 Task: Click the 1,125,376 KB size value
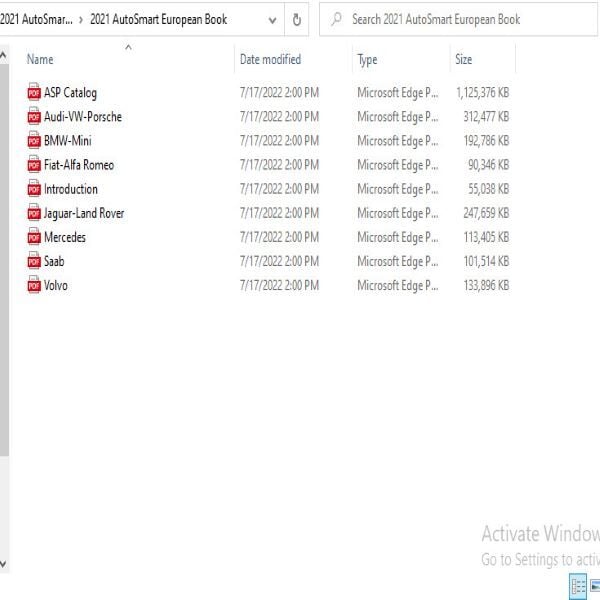(x=483, y=92)
